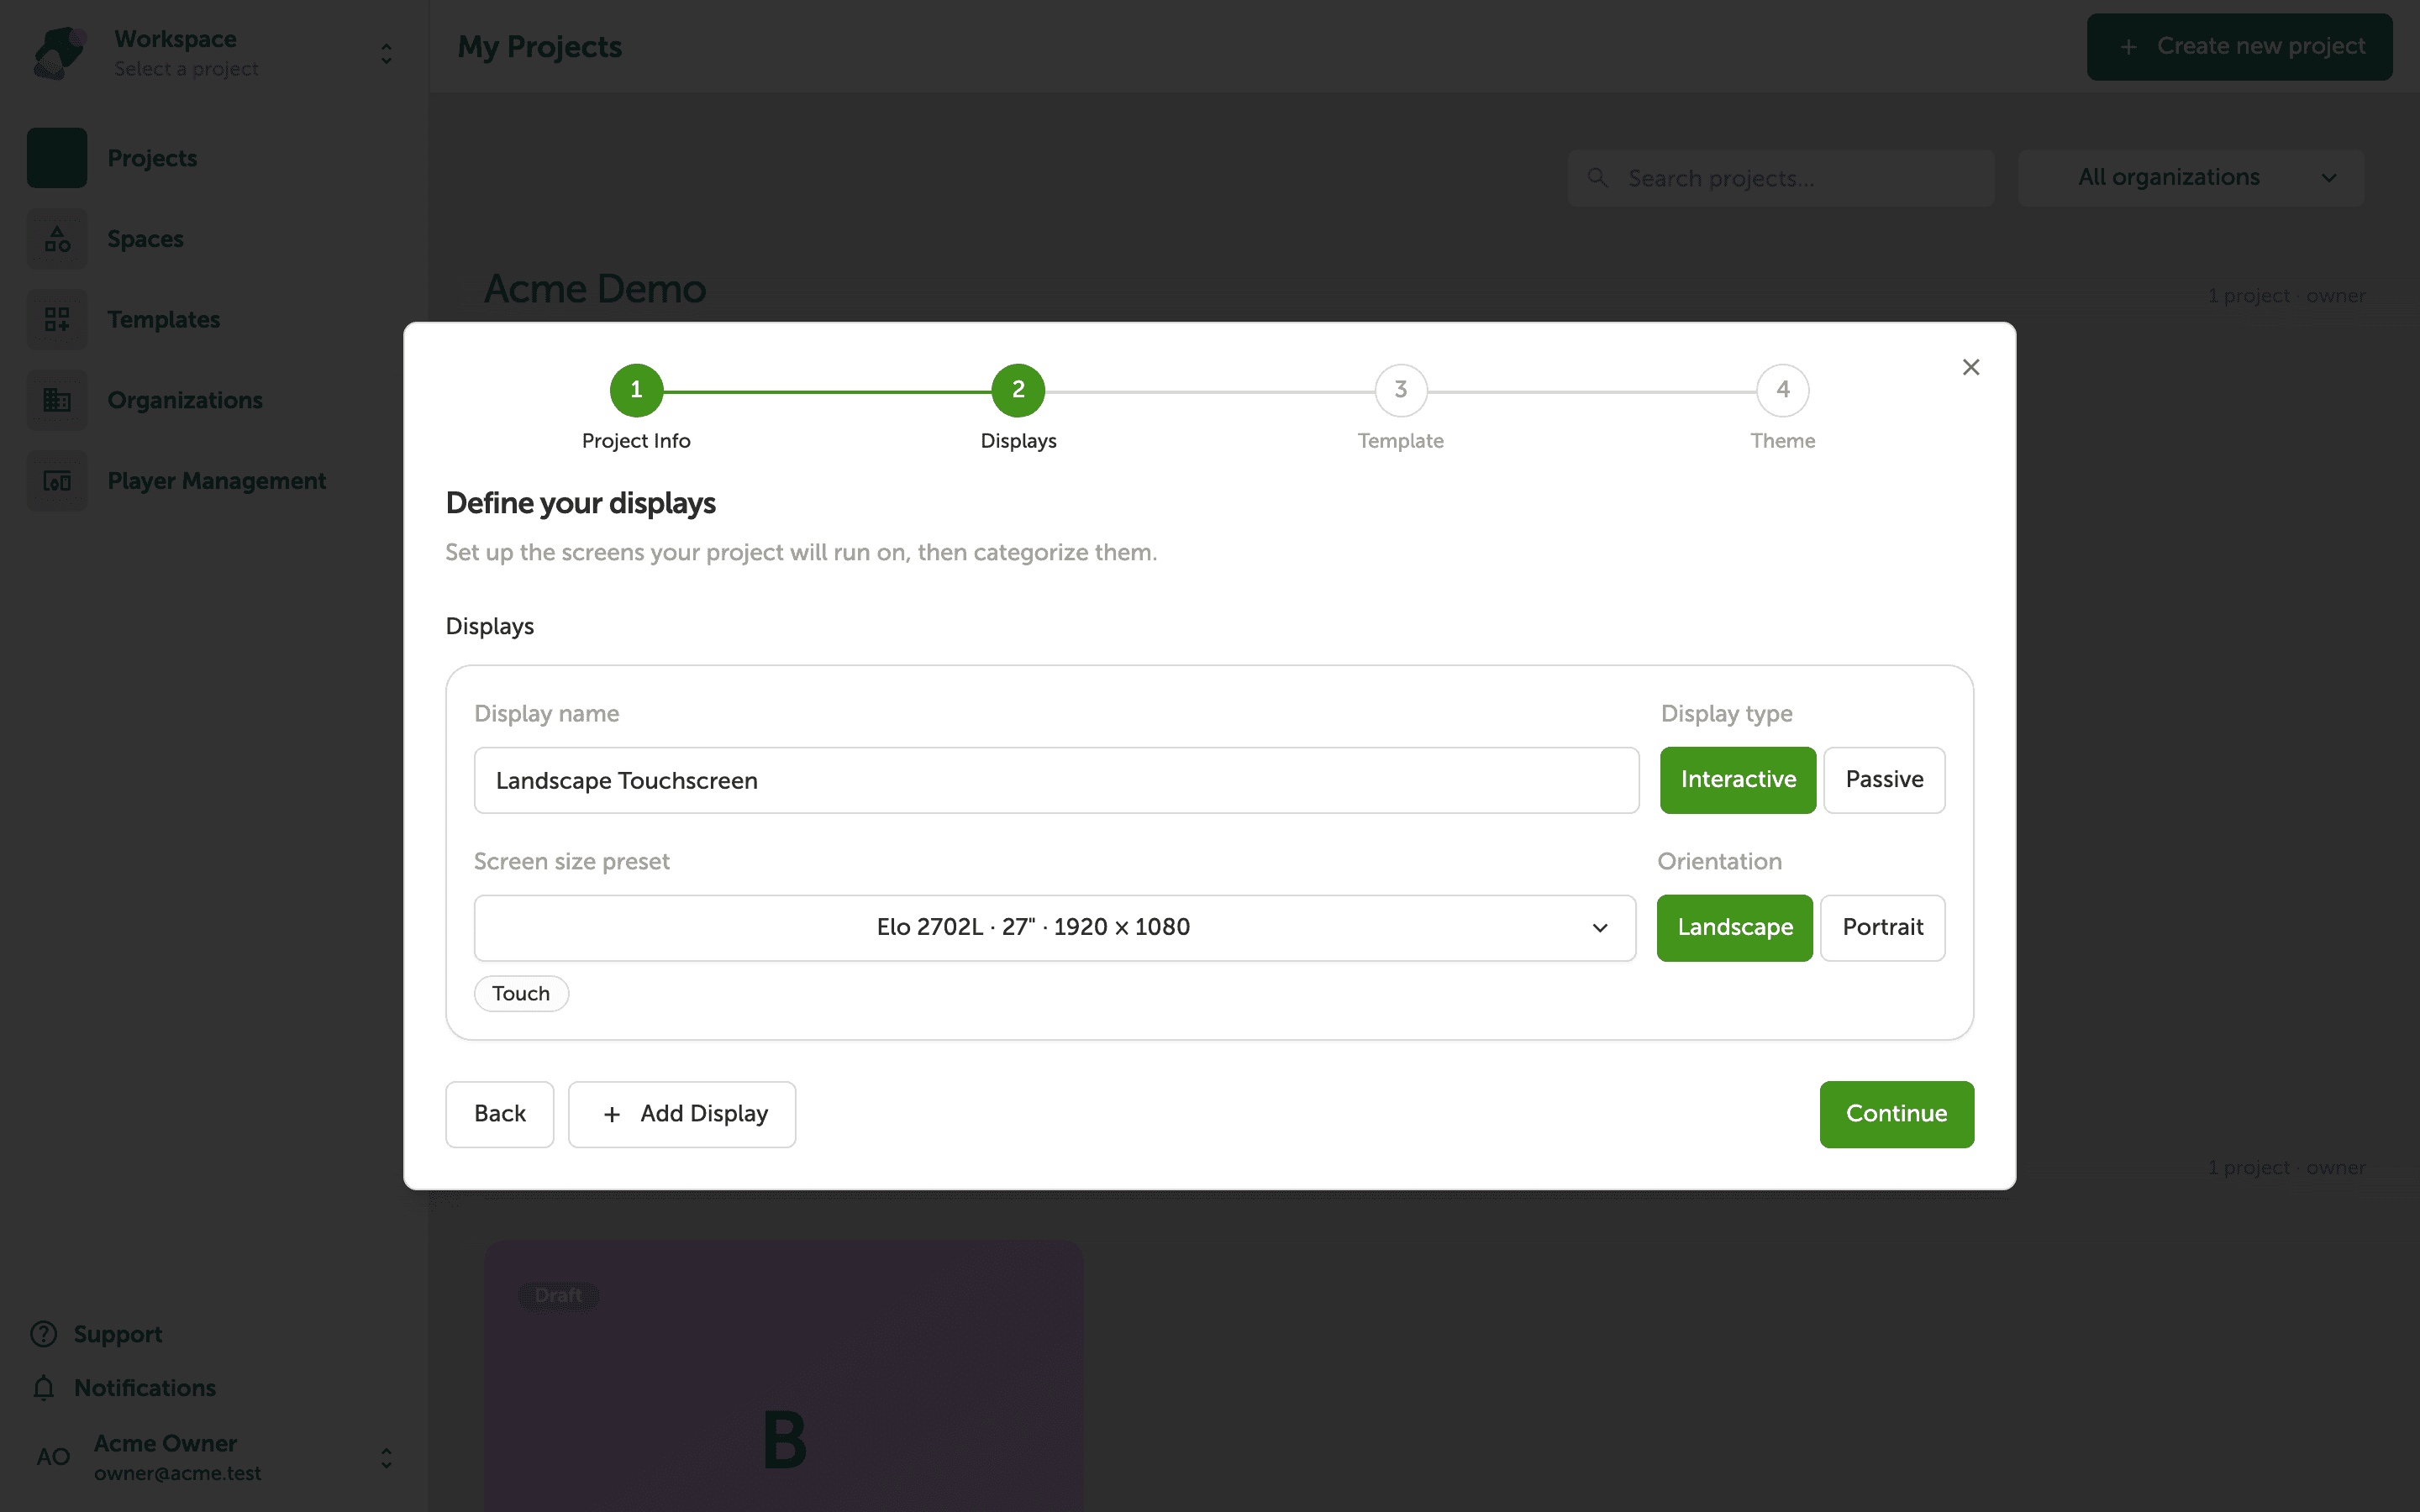Click the Search projects field
Screen dimensions: 2420x1512
[x=1780, y=178]
